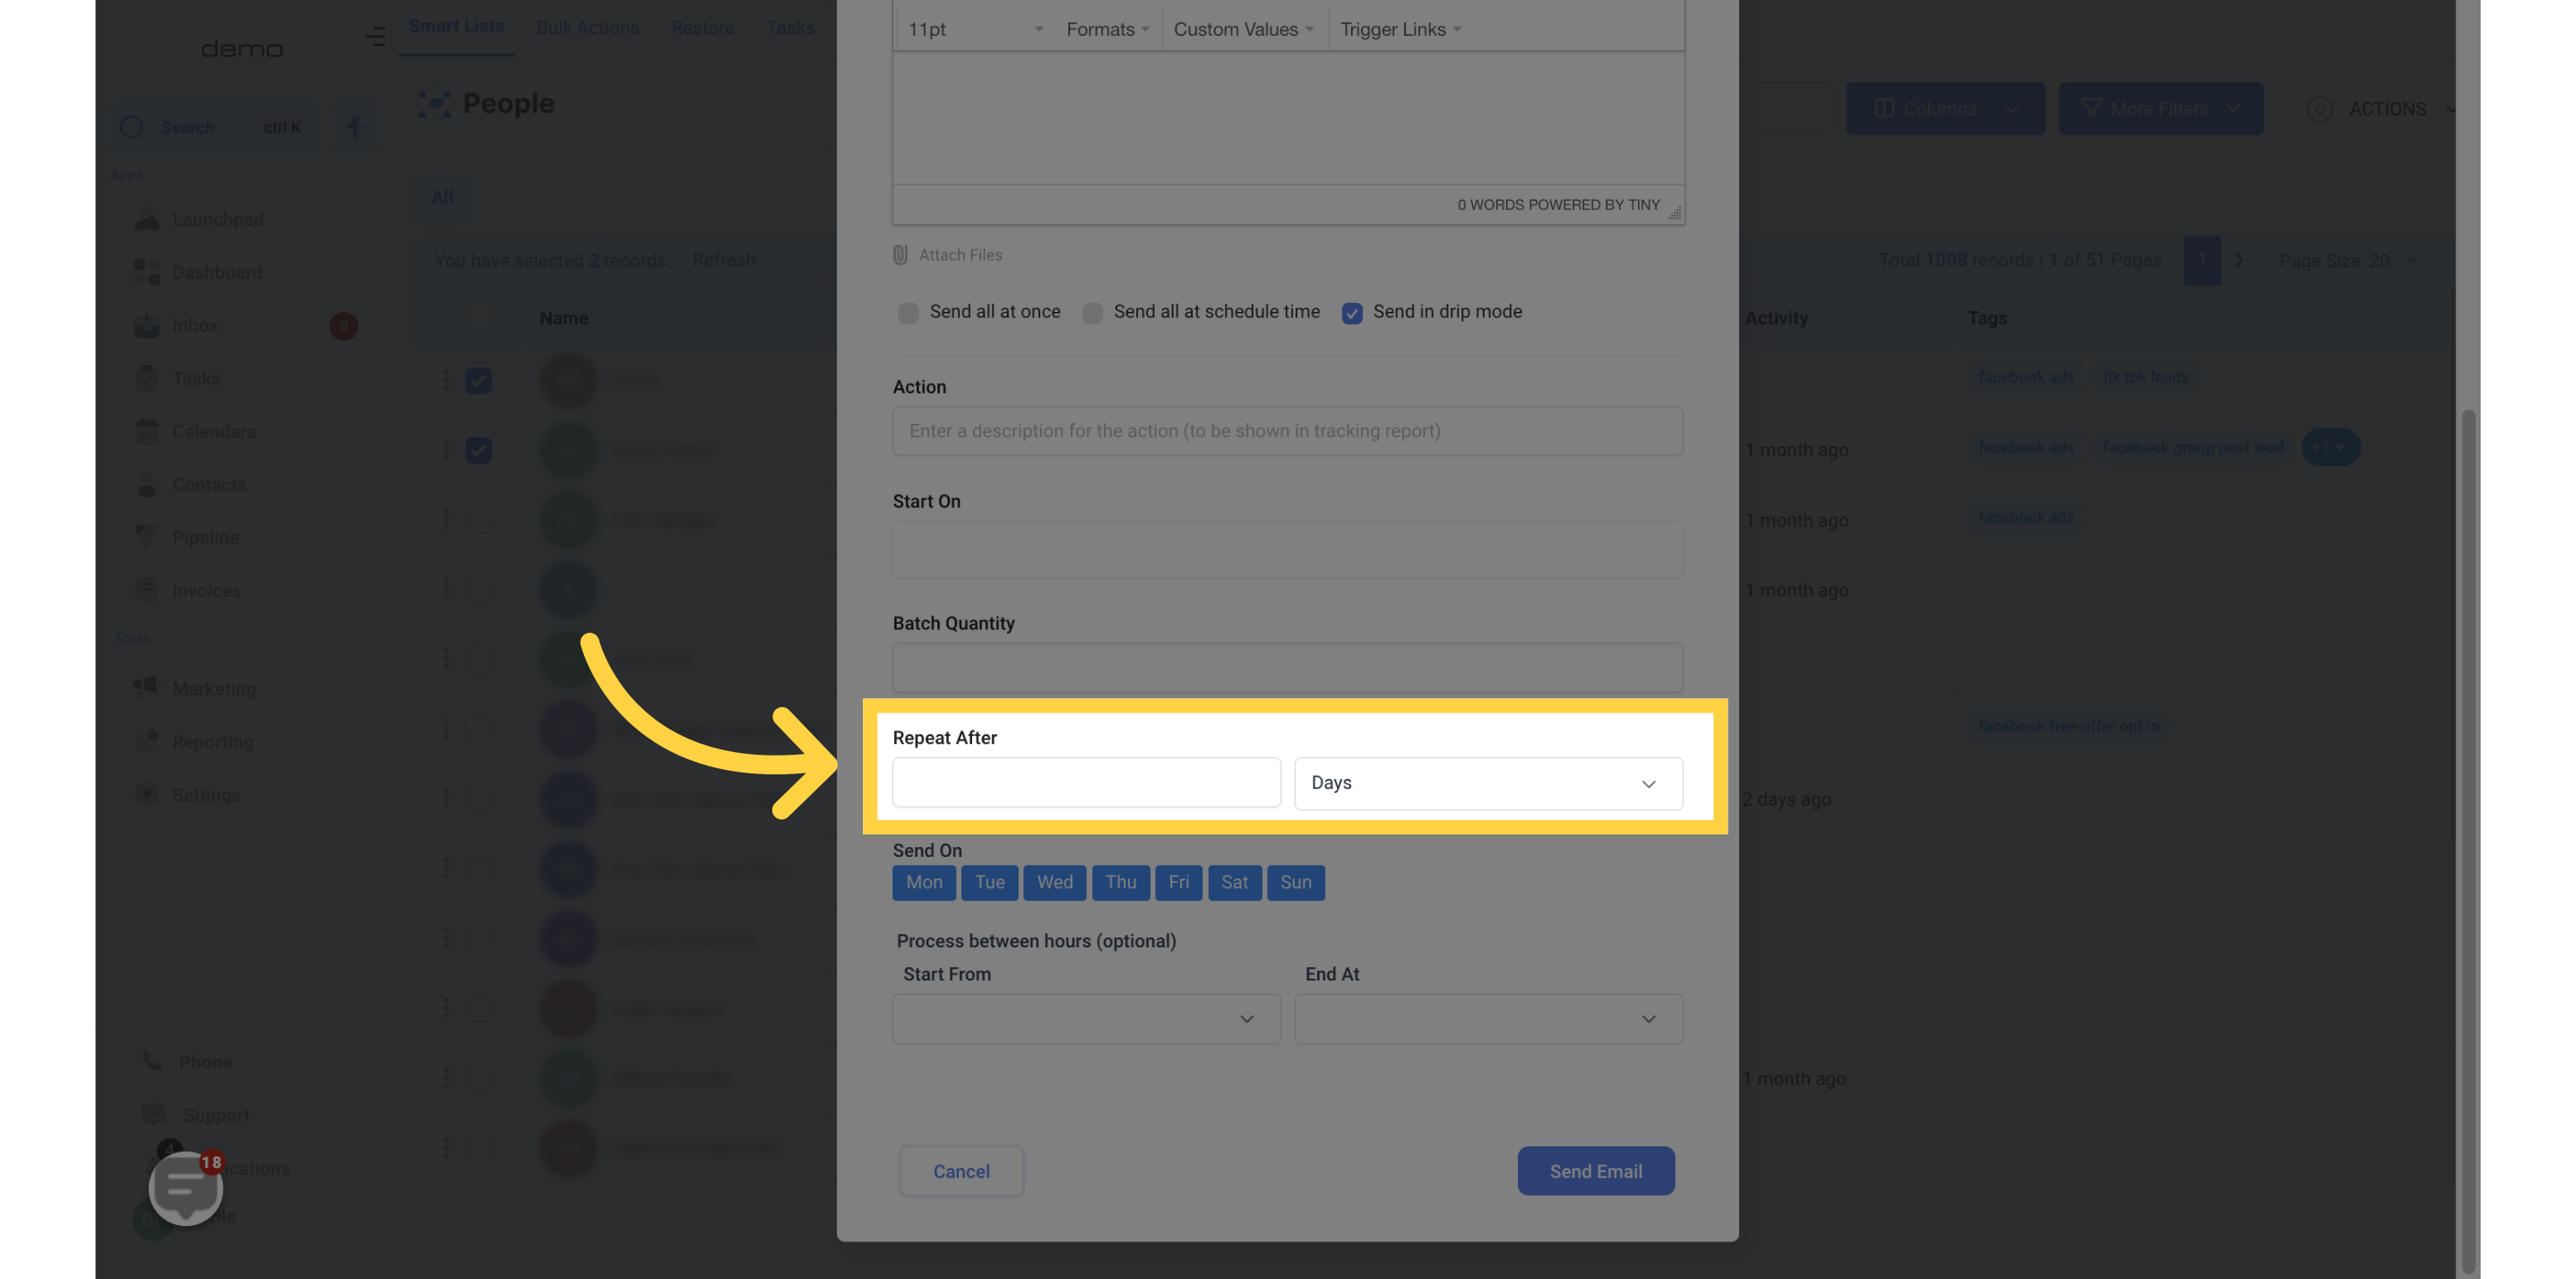
Task: Open the Inbox icon in sidebar
Action: (147, 326)
